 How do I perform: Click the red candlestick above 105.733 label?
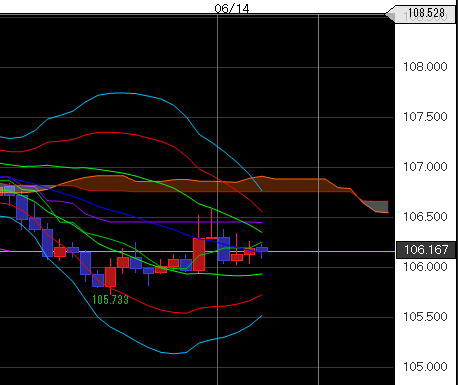pos(110,277)
